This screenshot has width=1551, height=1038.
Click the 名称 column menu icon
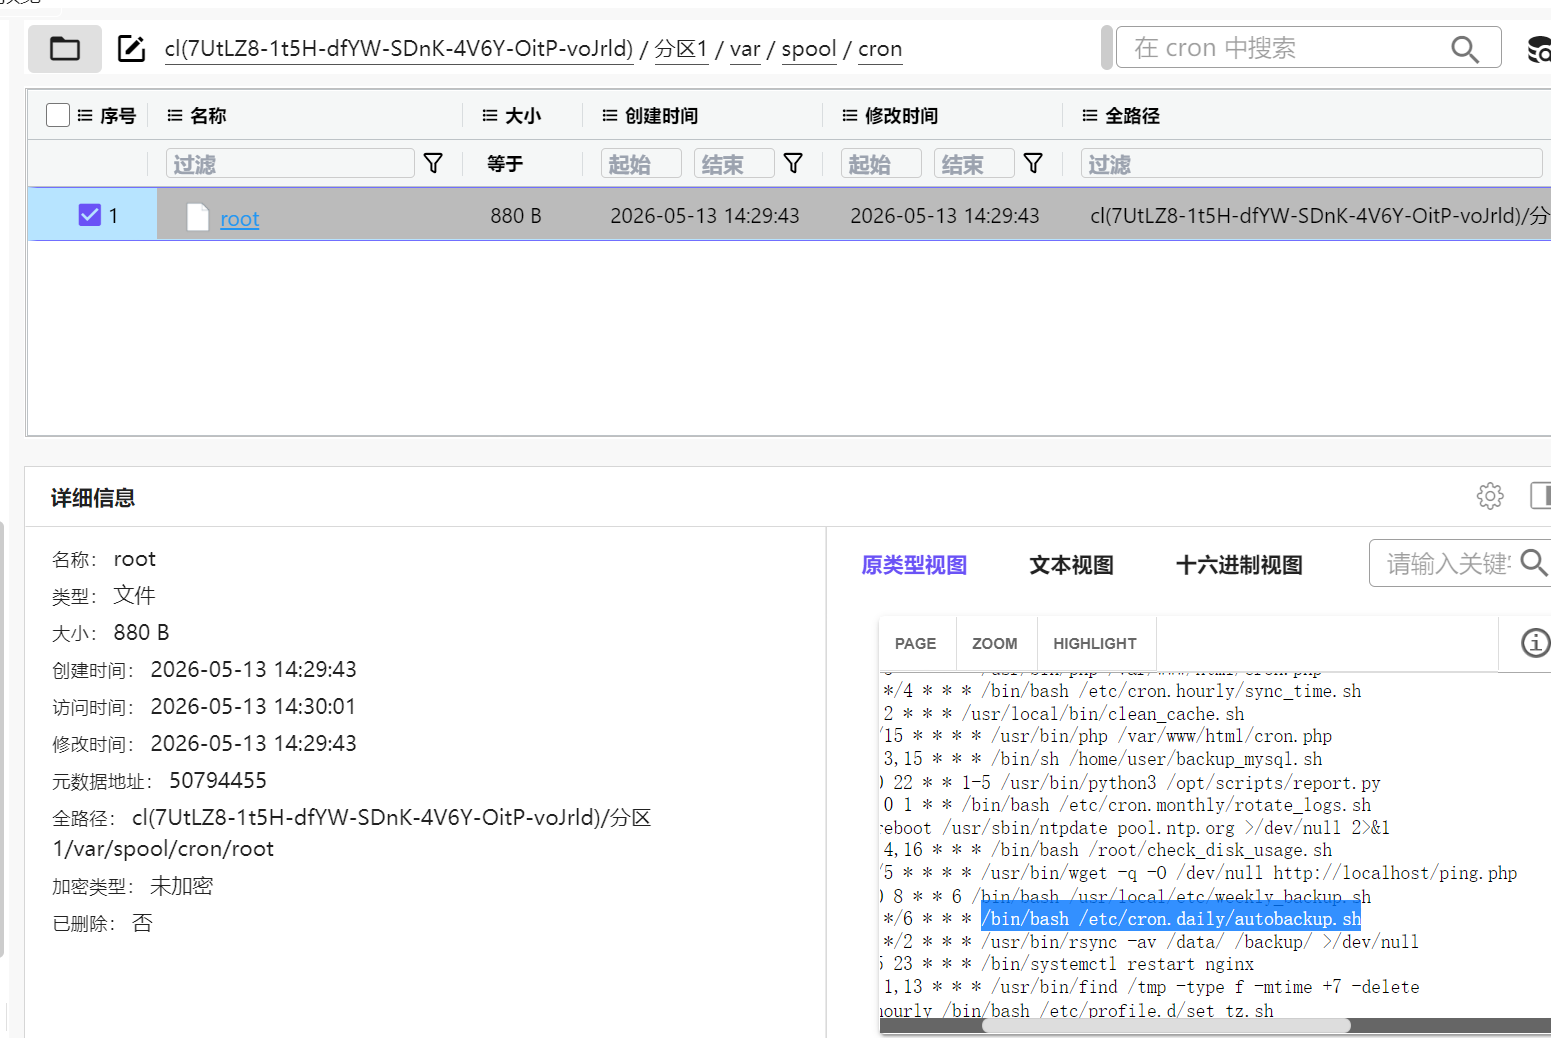point(175,115)
